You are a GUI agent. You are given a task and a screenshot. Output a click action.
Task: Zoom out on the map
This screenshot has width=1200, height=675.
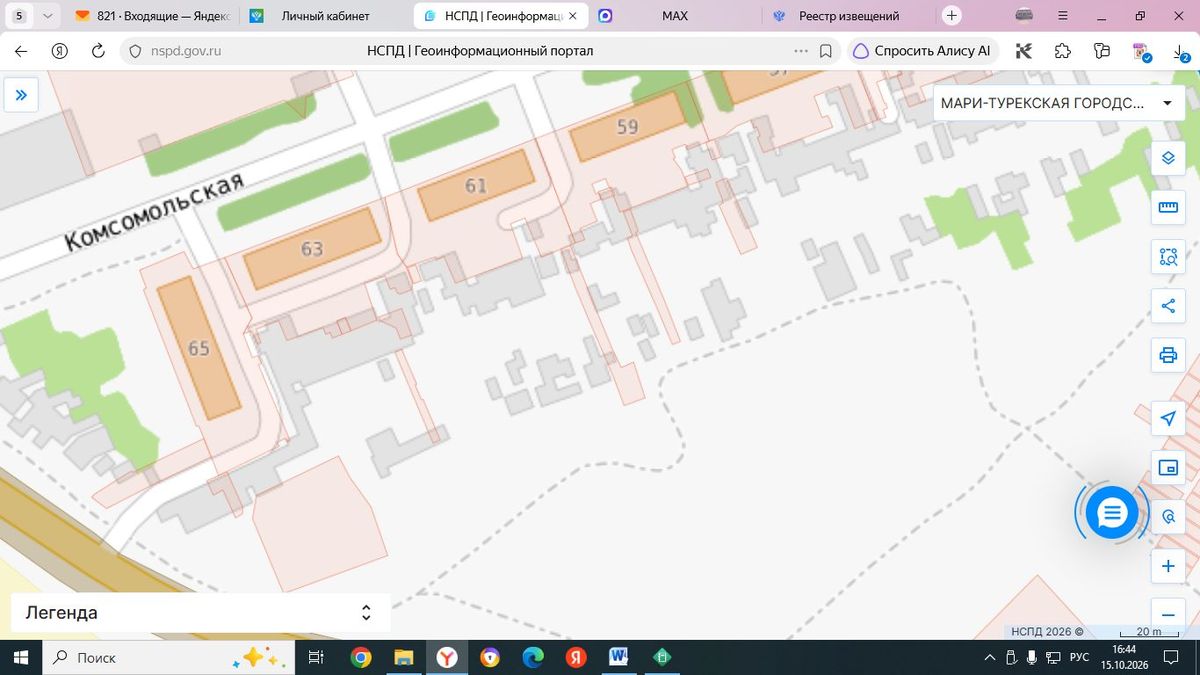[1167, 615]
